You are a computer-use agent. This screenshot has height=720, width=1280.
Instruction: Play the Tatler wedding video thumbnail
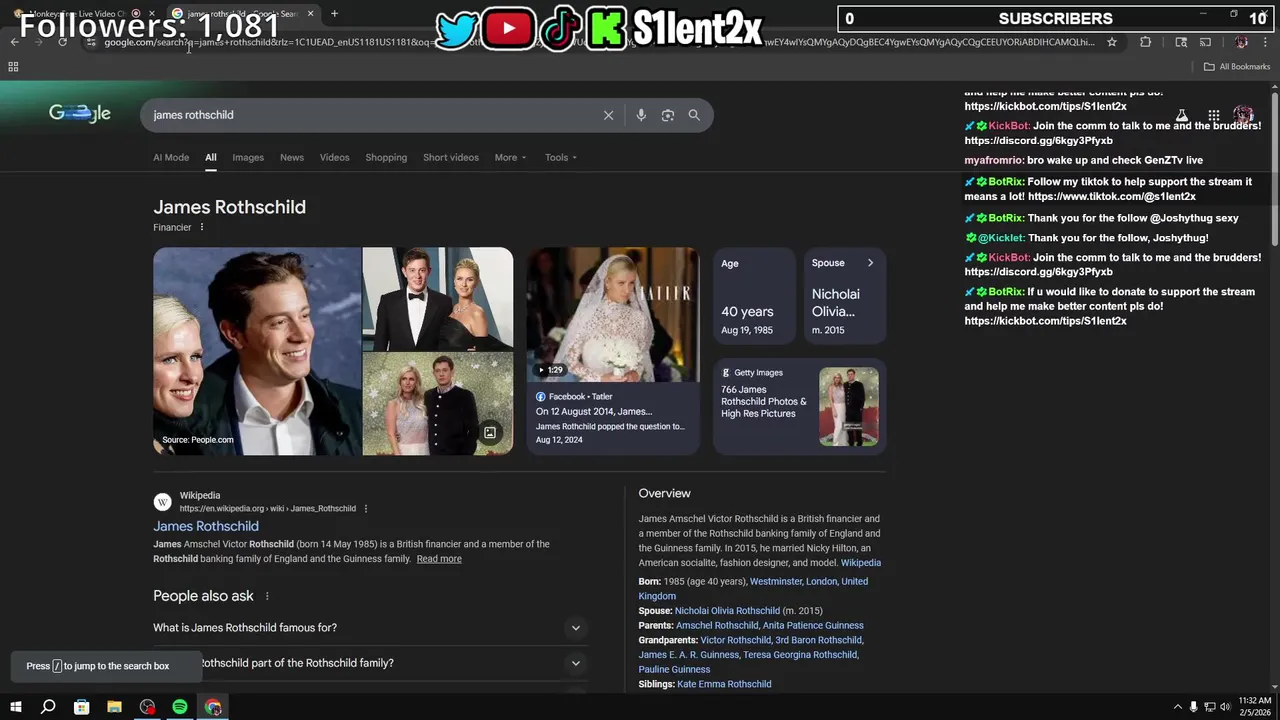[613, 314]
